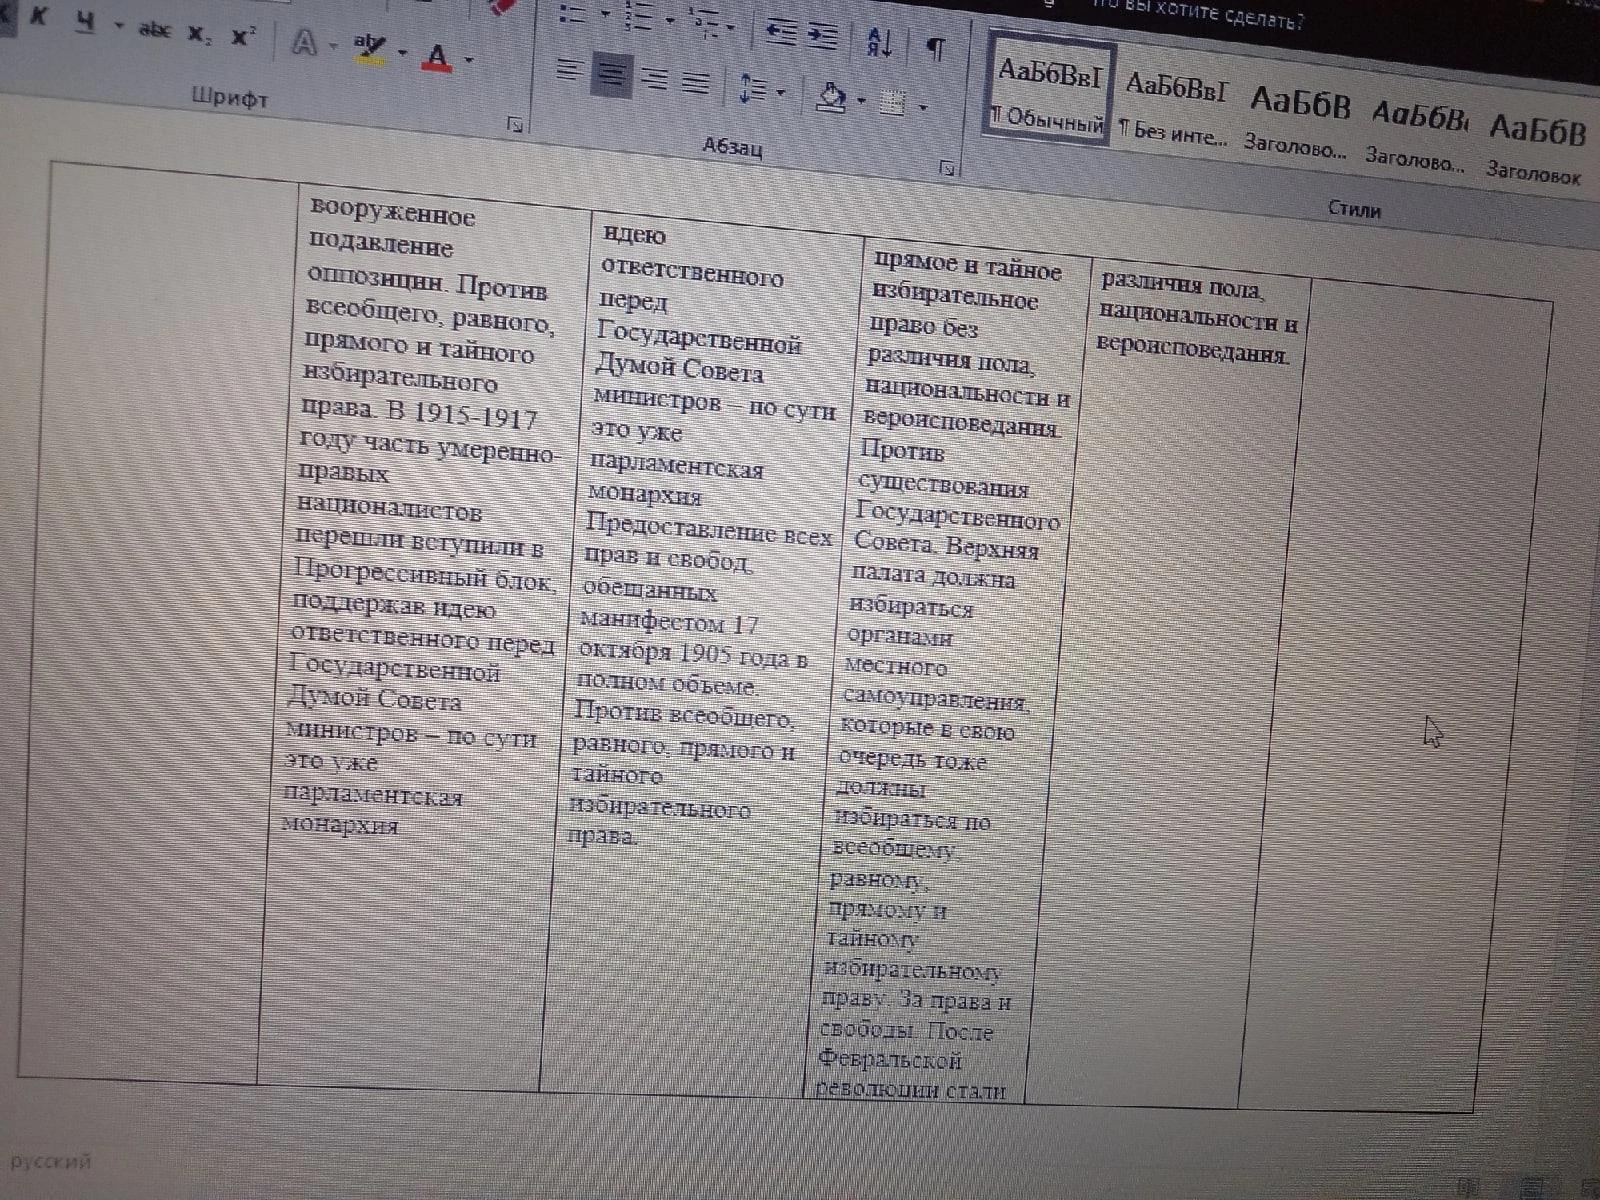This screenshot has width=1600, height=1200.
Task: Apply strikethrough with the abc button
Action: pyautogui.click(x=154, y=30)
